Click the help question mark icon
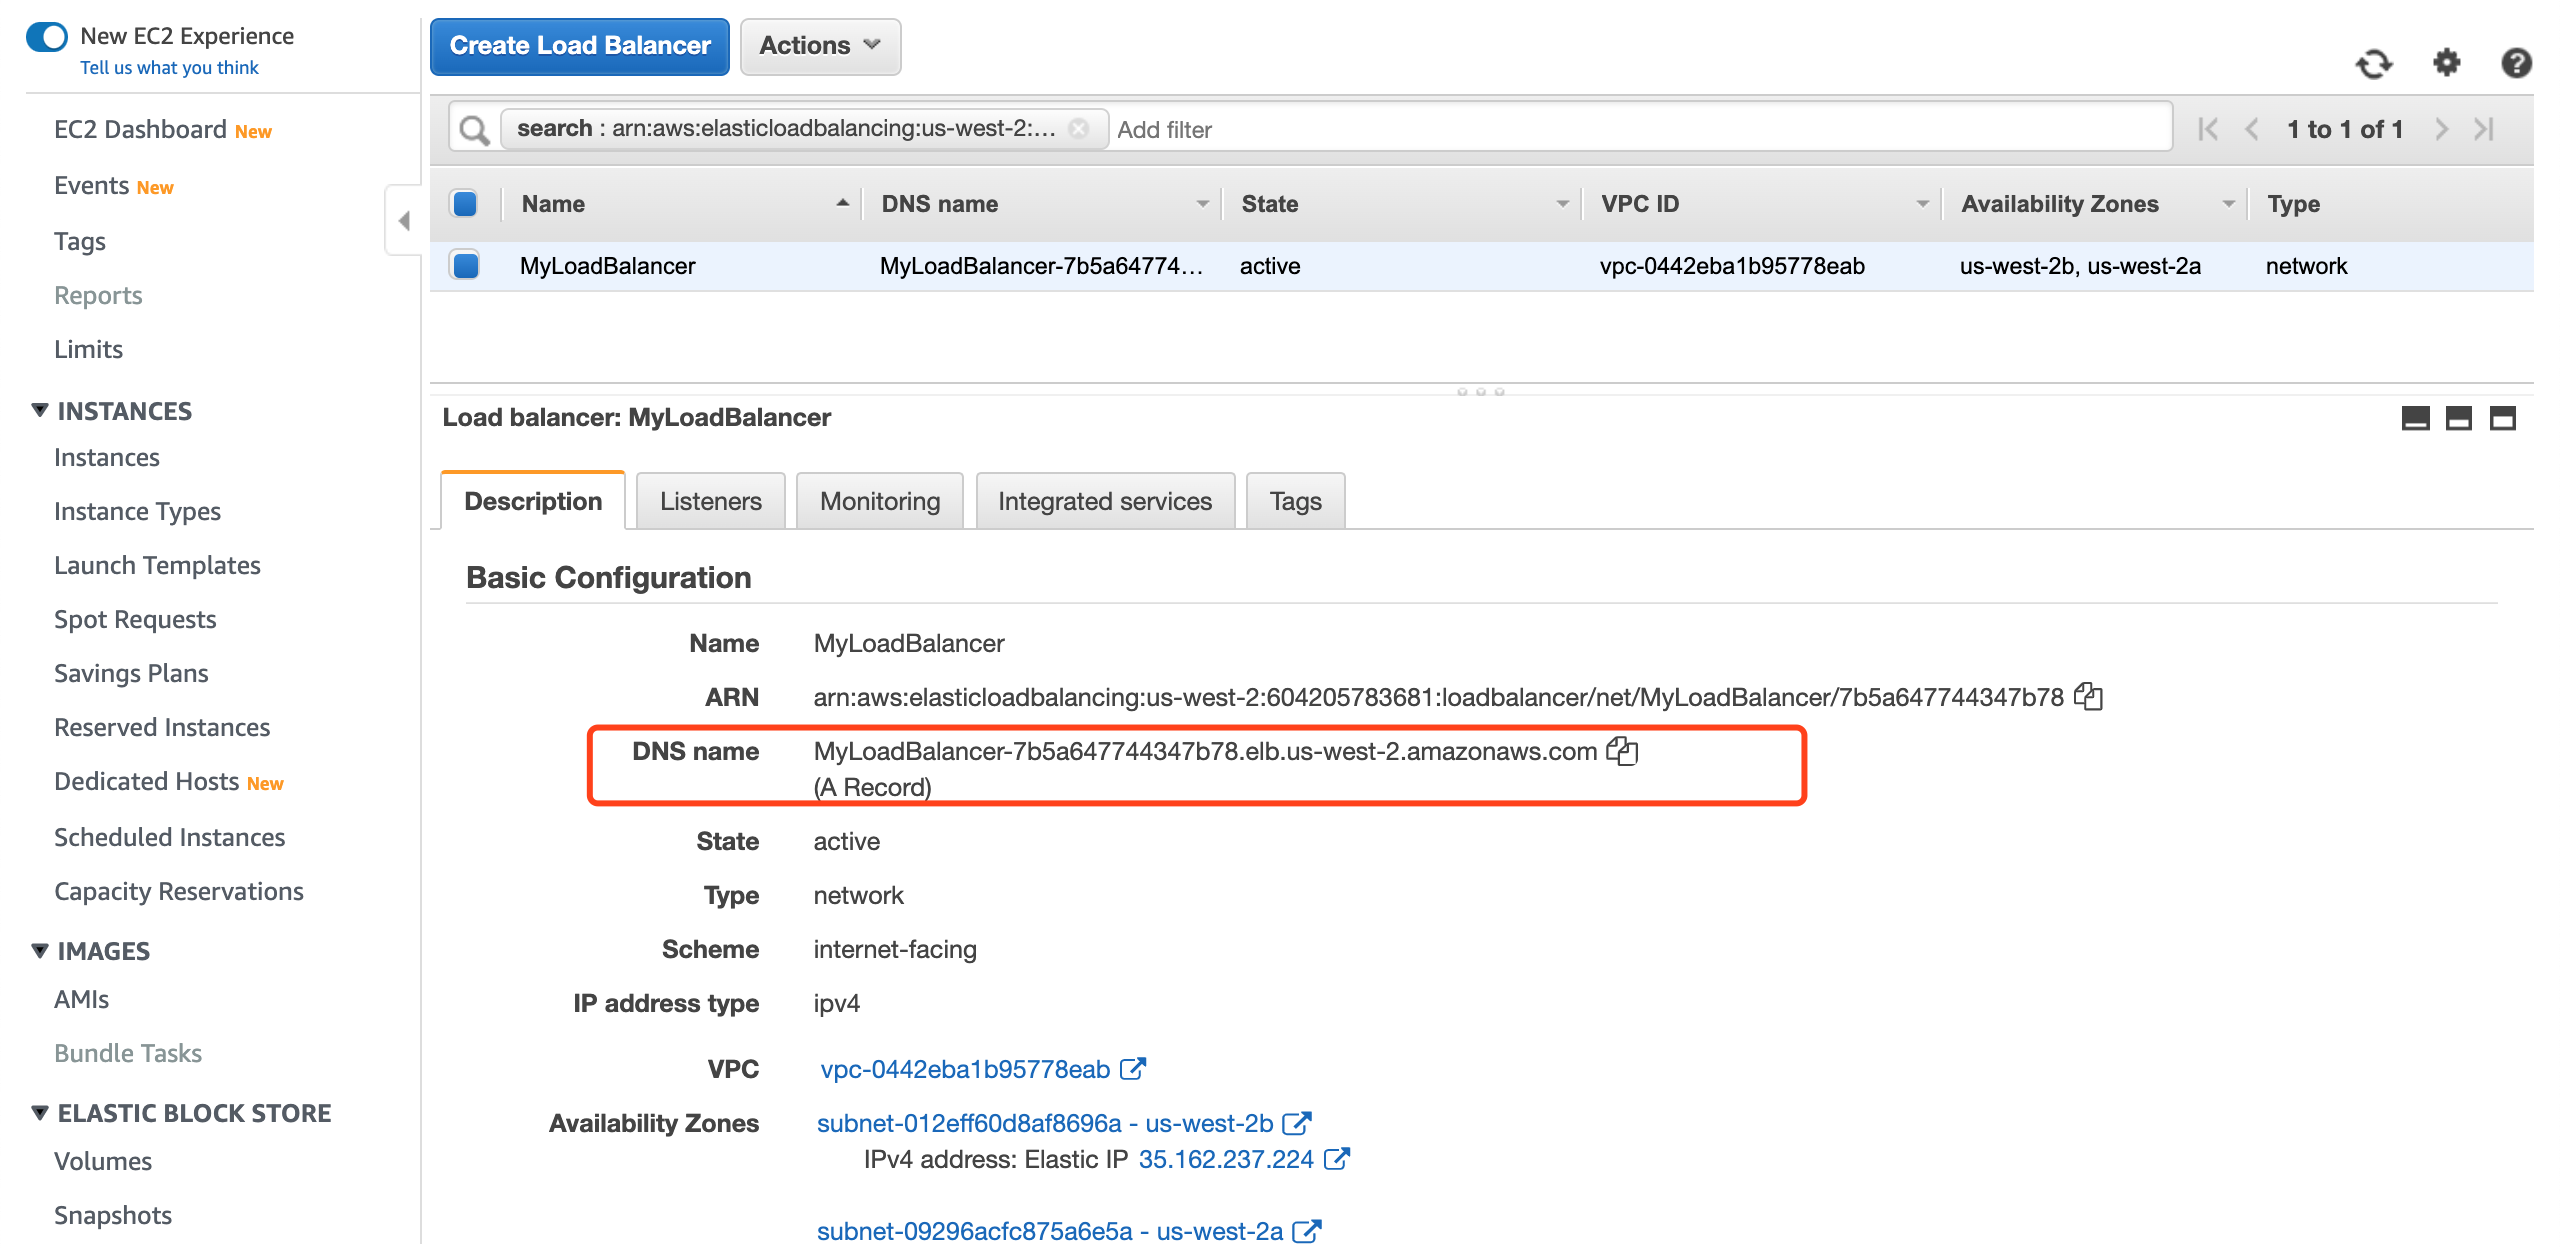This screenshot has height=1248, width=2560. (x=2516, y=63)
